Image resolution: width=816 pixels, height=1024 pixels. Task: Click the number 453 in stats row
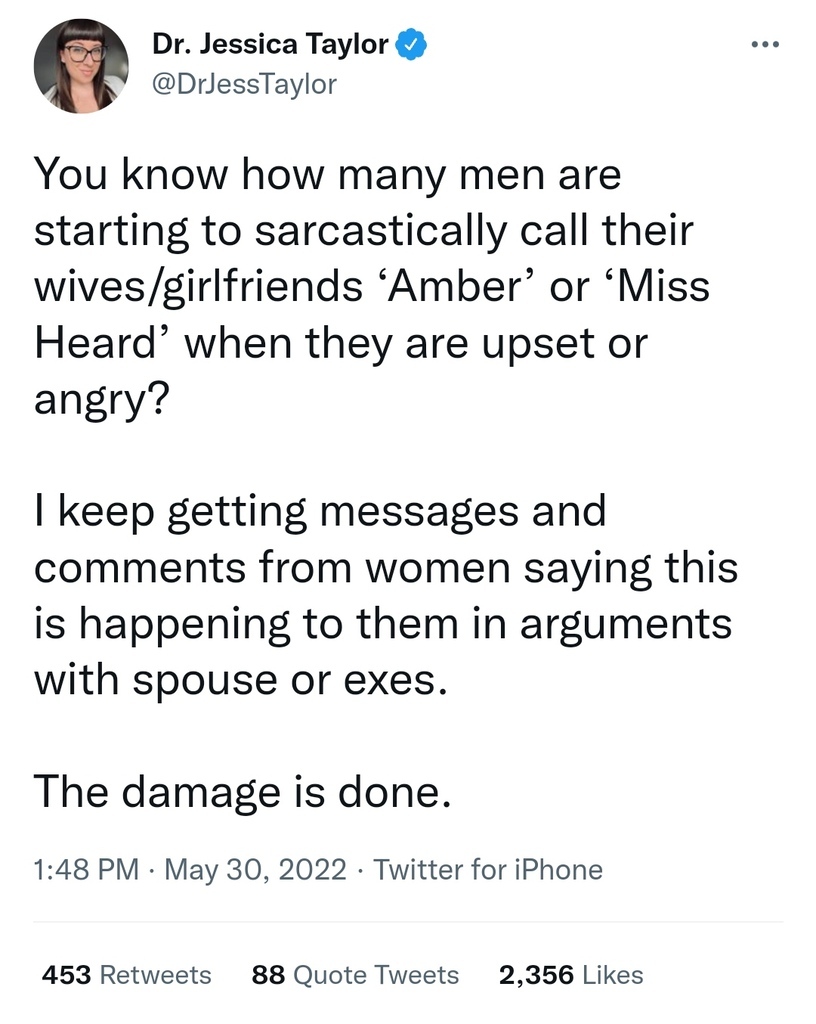(x=66, y=975)
